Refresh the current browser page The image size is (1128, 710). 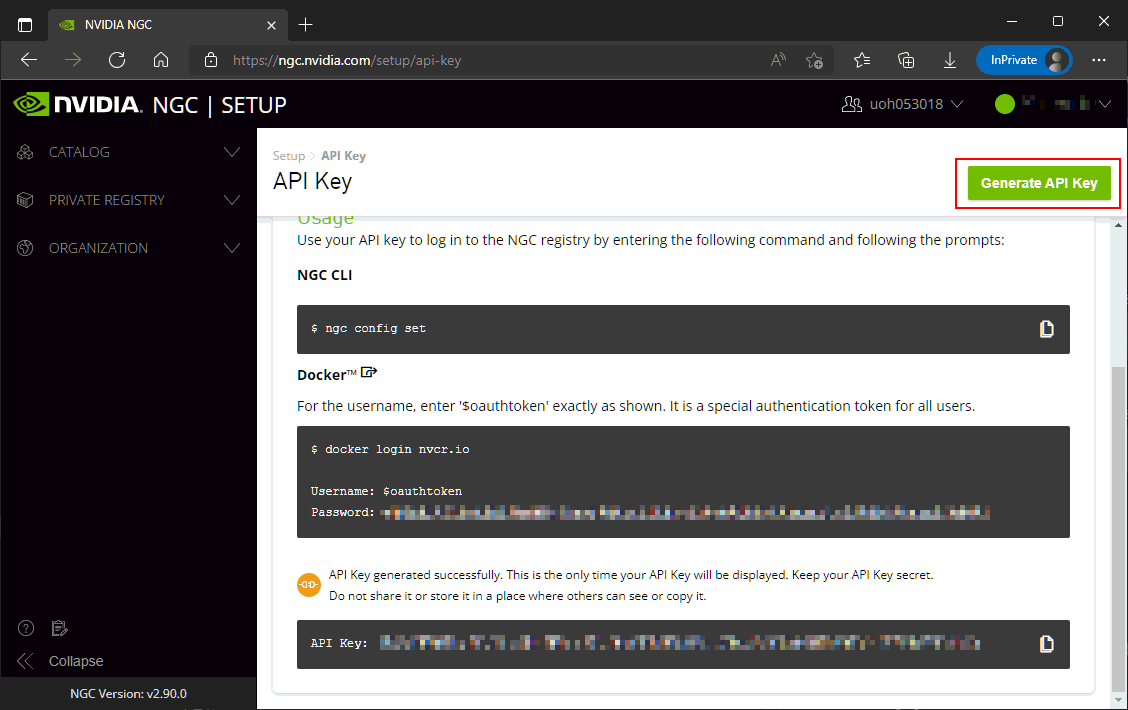click(x=117, y=60)
